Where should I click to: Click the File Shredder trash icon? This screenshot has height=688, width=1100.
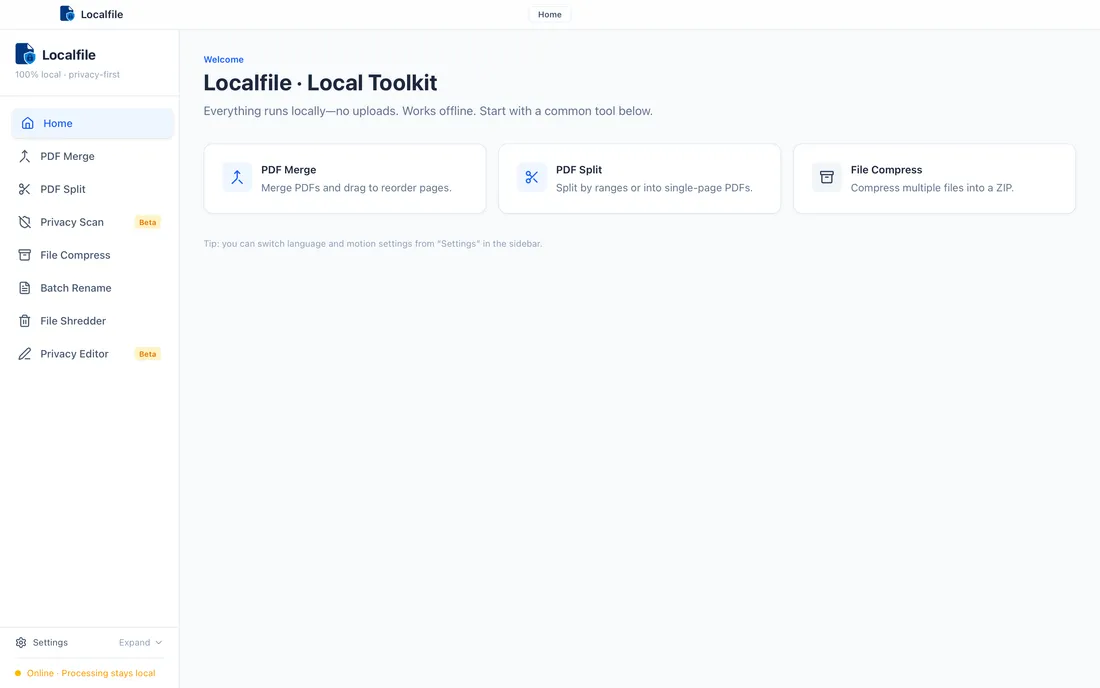tap(24, 321)
